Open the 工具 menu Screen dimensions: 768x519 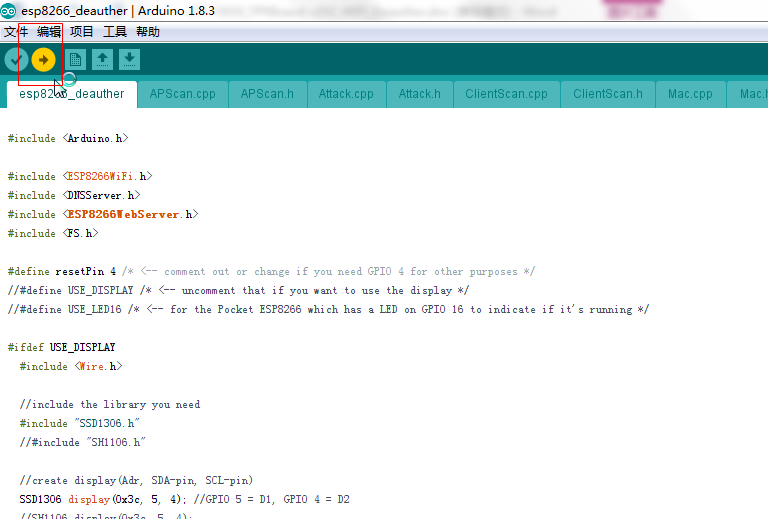(x=115, y=32)
